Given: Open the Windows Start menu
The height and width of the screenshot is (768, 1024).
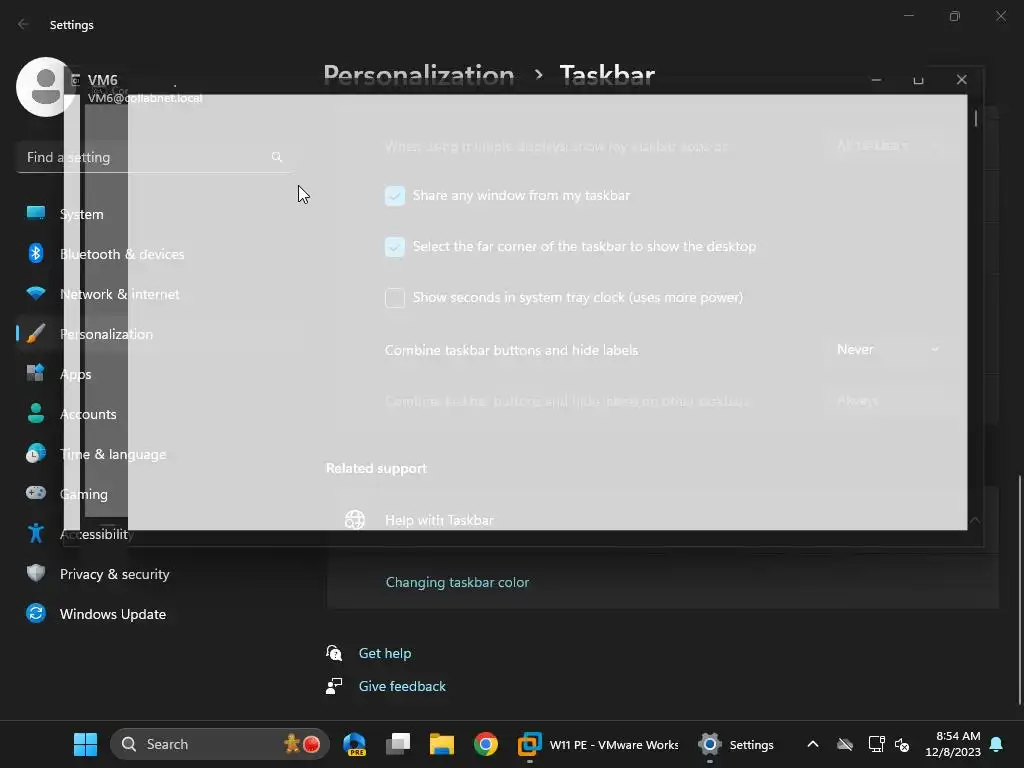Looking at the screenshot, I should click(85, 744).
